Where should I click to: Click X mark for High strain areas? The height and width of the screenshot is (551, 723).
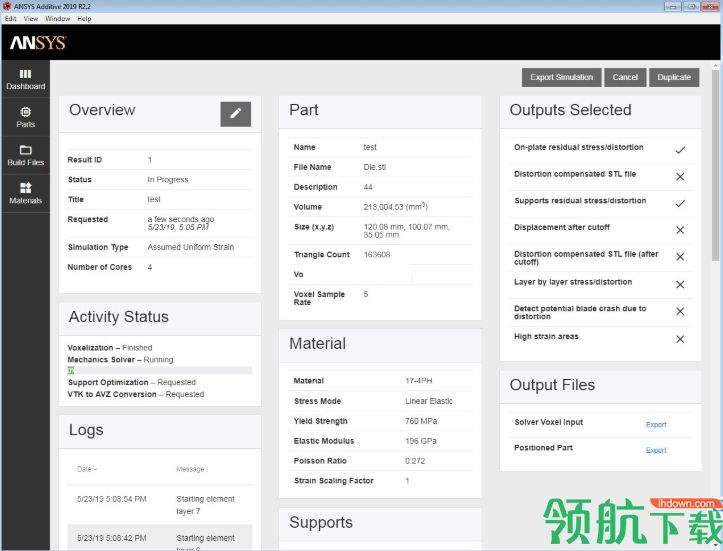pyautogui.click(x=680, y=339)
